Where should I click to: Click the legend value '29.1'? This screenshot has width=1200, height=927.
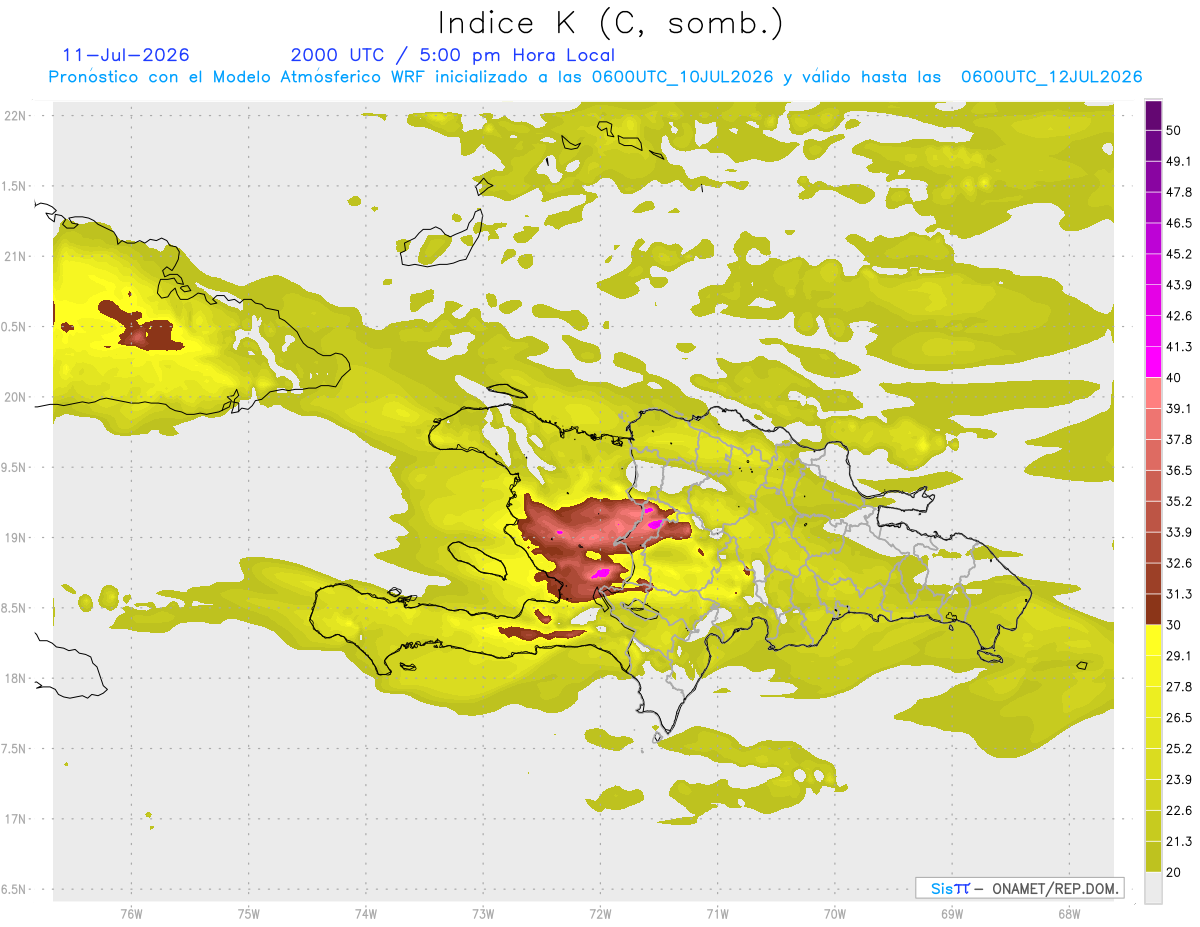pyautogui.click(x=1179, y=656)
